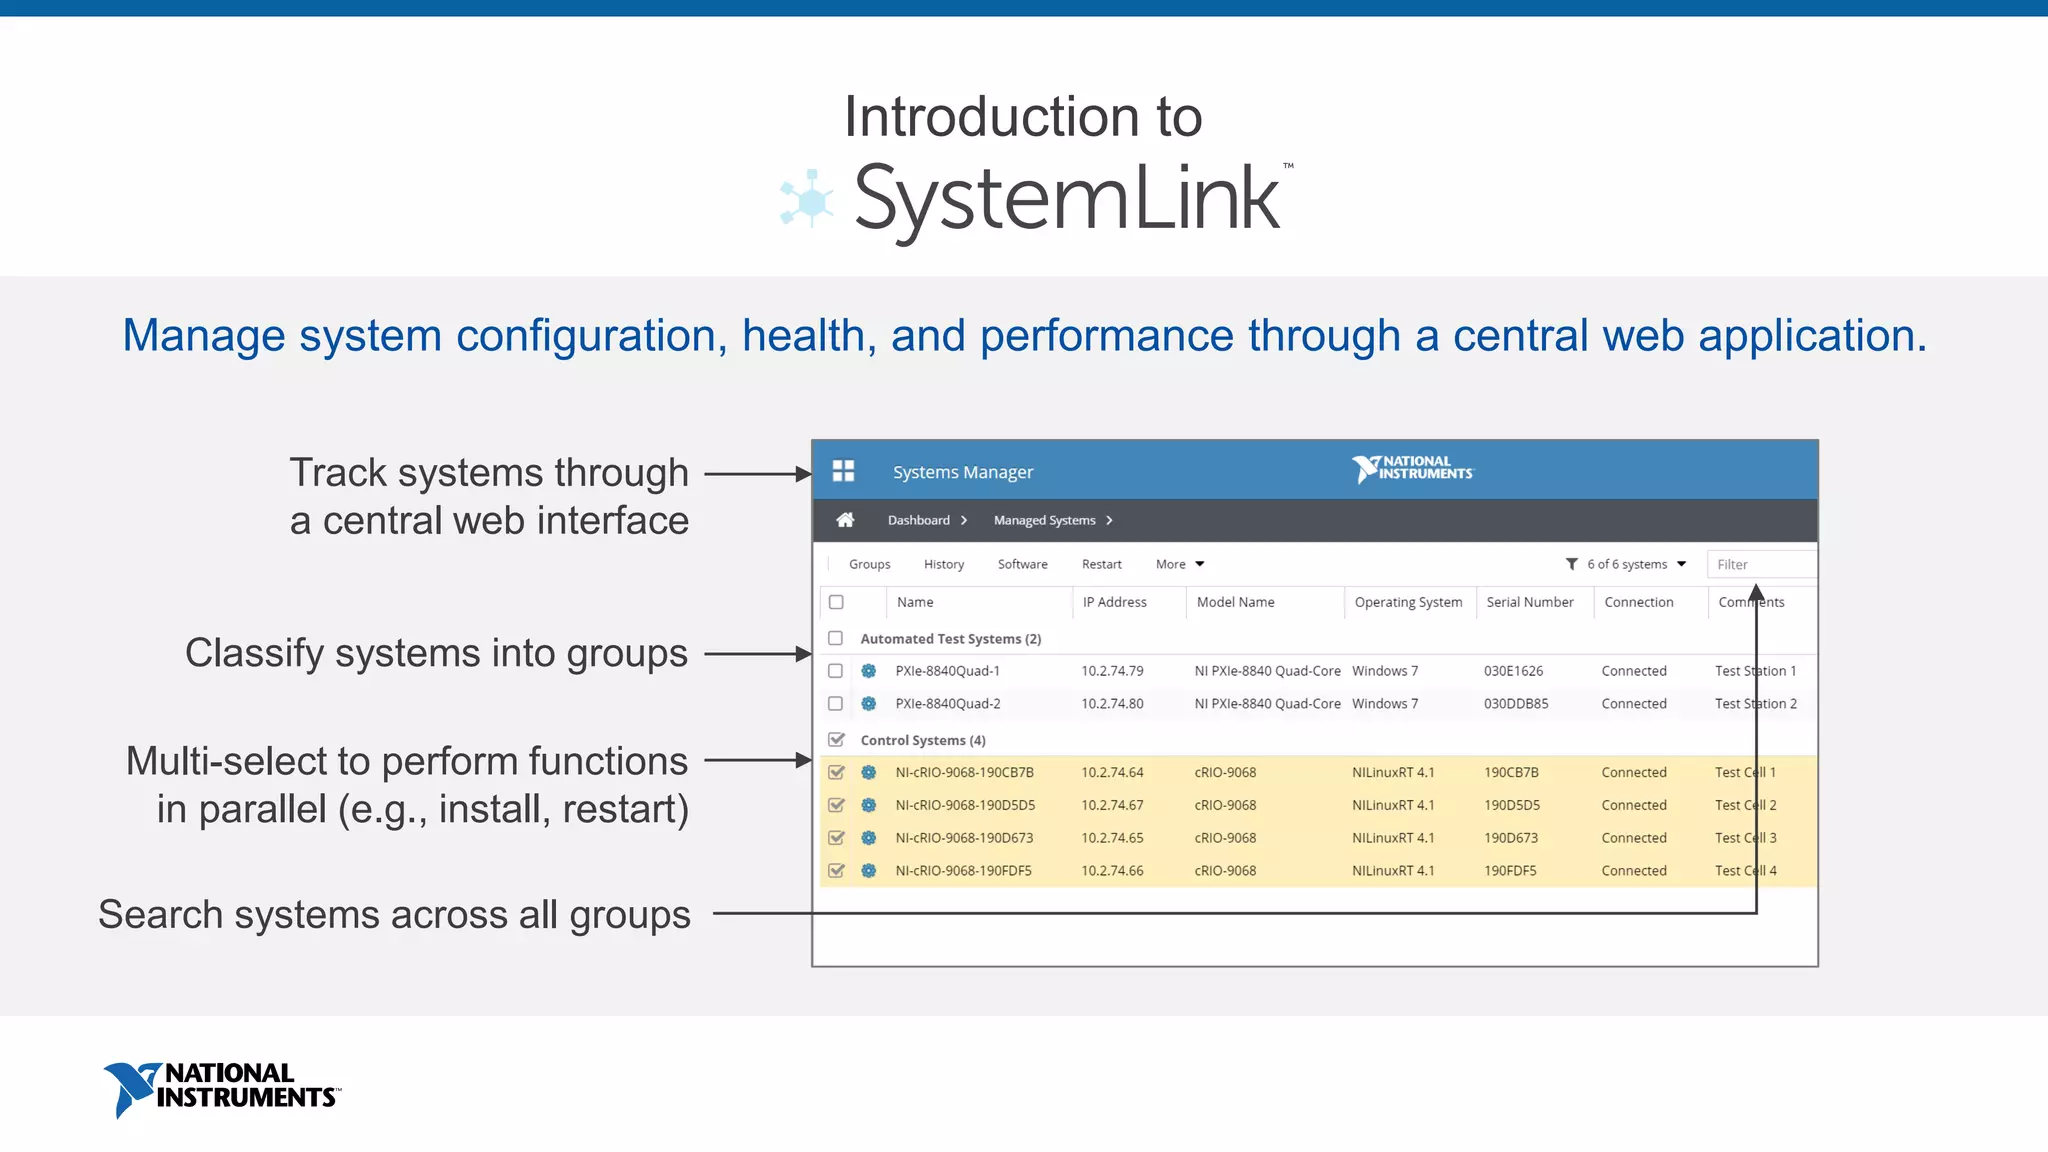Click system name PXIe-8840Quad-2
The width and height of the screenshot is (2048, 1152).
coord(948,704)
